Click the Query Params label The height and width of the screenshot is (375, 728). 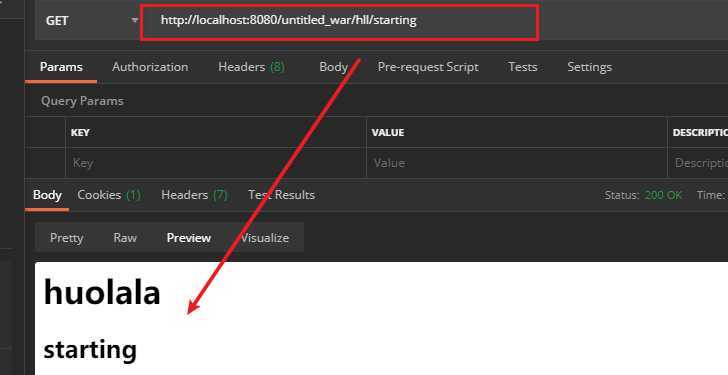pos(82,101)
